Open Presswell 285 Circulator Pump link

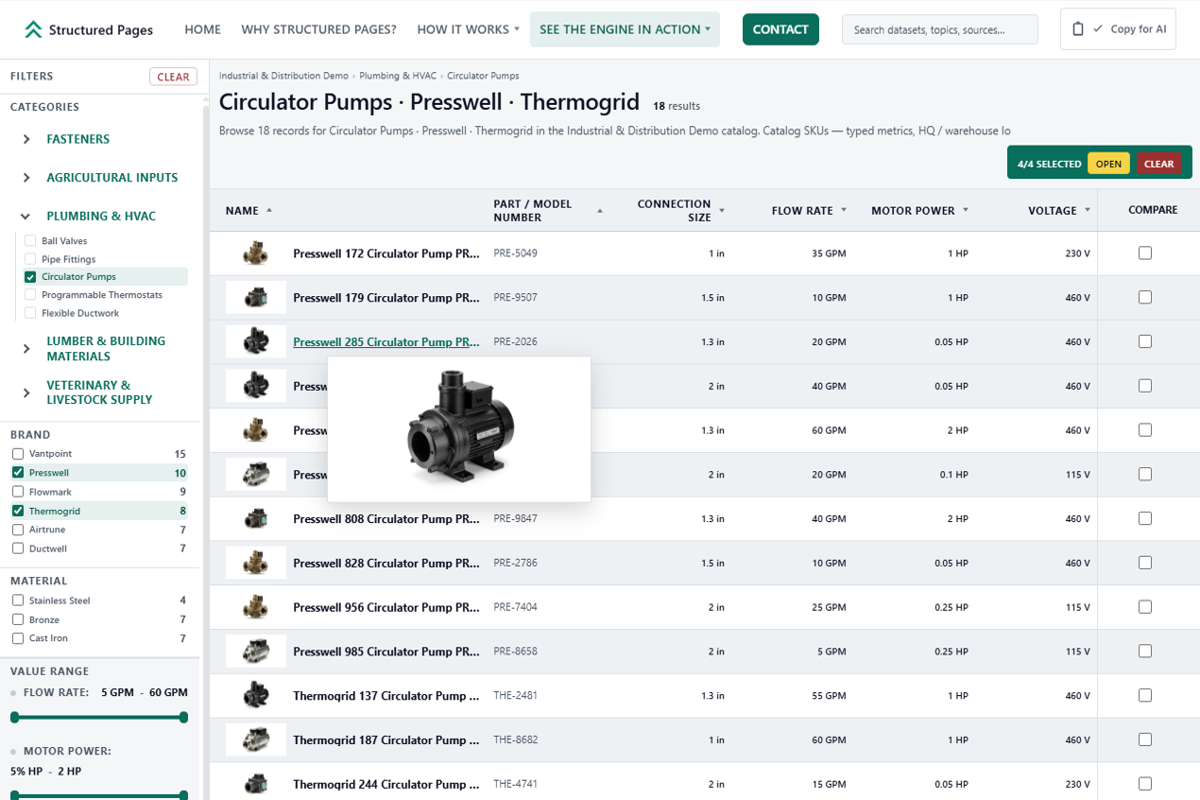coord(386,342)
